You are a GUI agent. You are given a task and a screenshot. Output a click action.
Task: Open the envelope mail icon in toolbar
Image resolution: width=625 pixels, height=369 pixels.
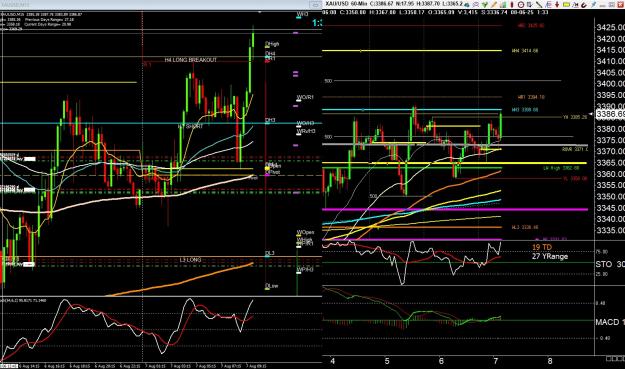point(476,5)
